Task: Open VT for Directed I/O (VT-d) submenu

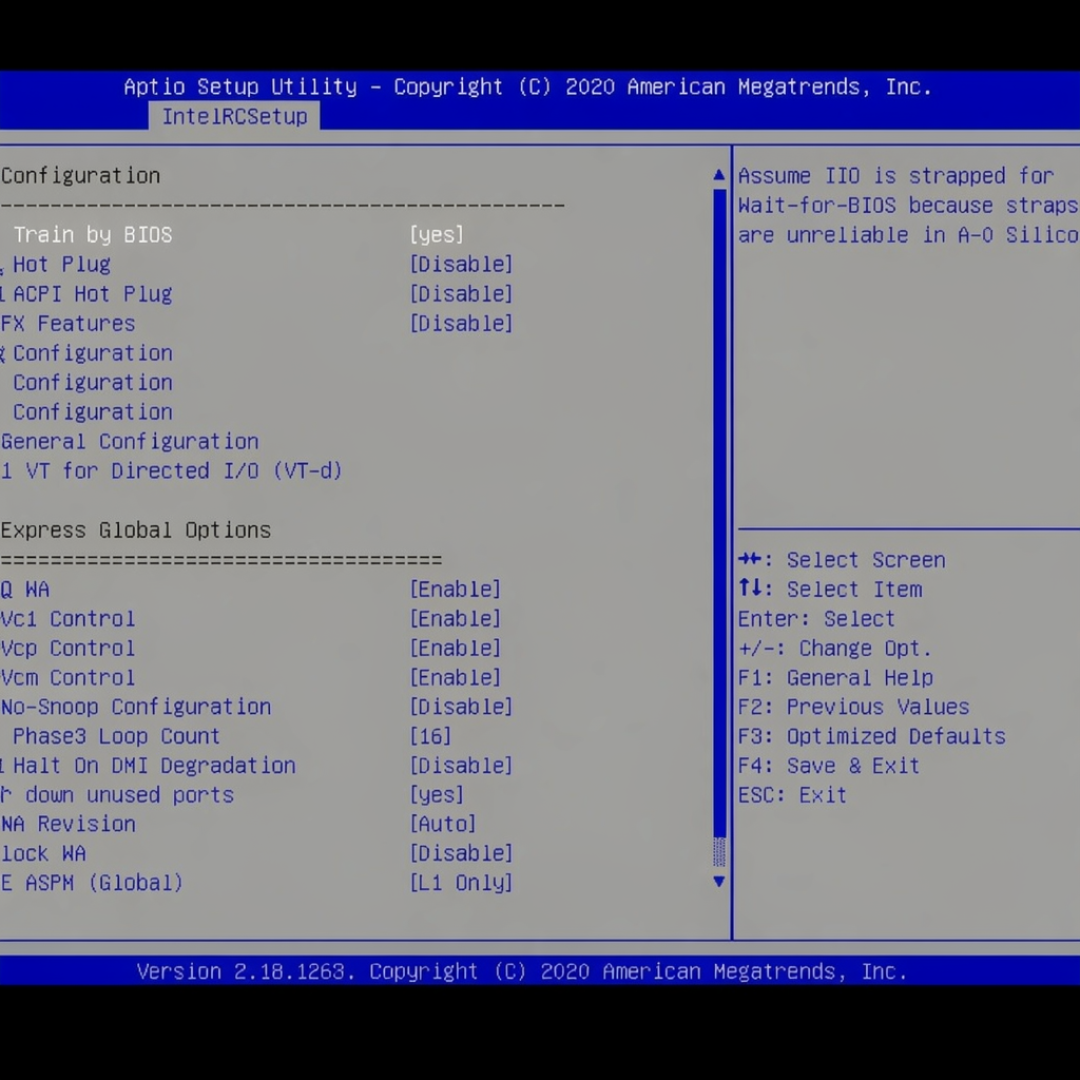Action: (172, 471)
